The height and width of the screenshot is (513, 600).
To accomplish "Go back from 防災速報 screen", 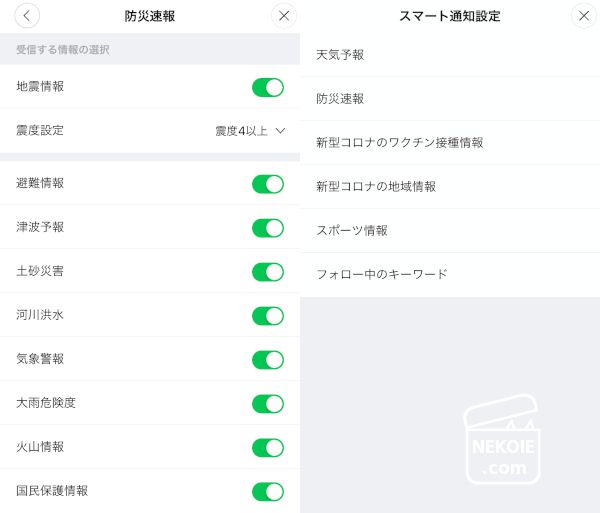I will point(28,16).
